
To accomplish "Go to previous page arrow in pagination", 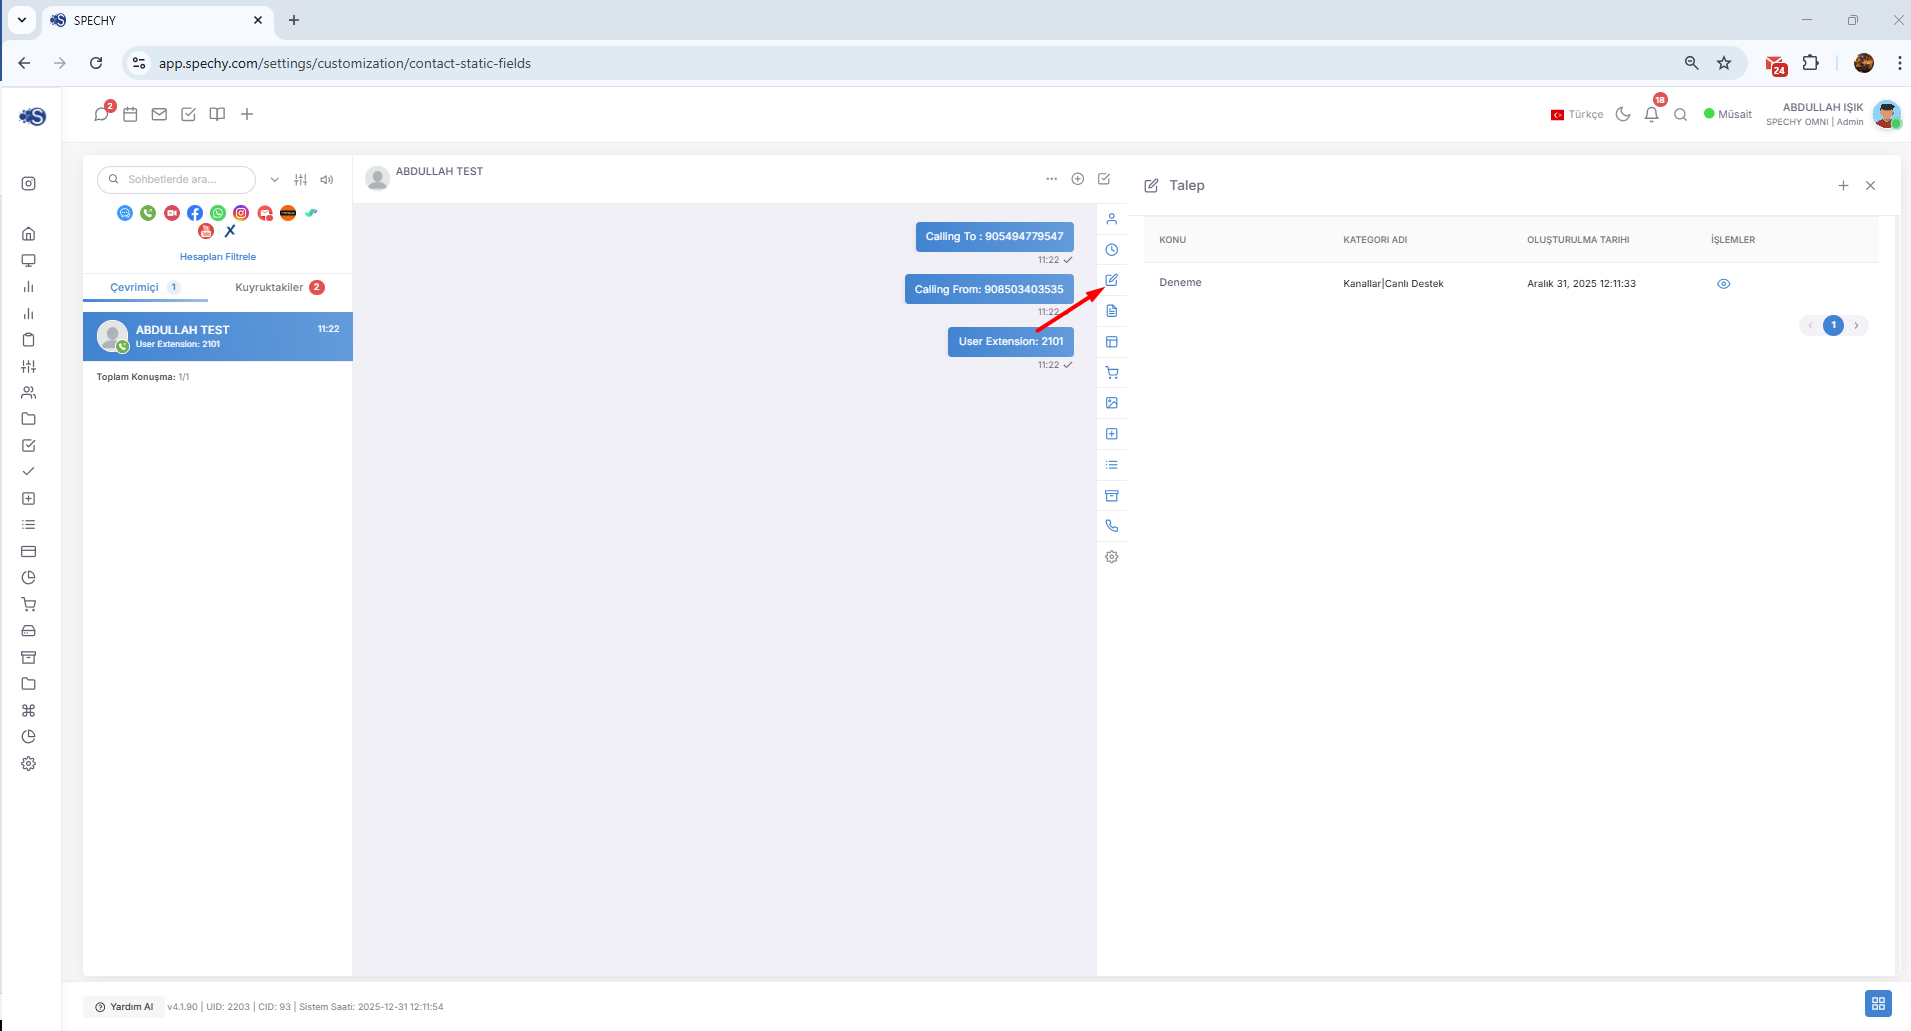I will coord(1810,325).
